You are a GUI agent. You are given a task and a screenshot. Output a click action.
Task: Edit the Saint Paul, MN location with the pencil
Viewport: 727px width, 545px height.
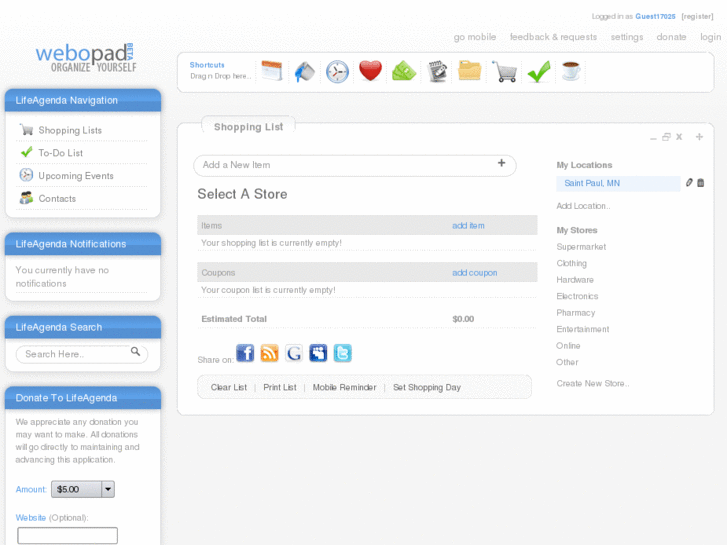[x=689, y=183]
